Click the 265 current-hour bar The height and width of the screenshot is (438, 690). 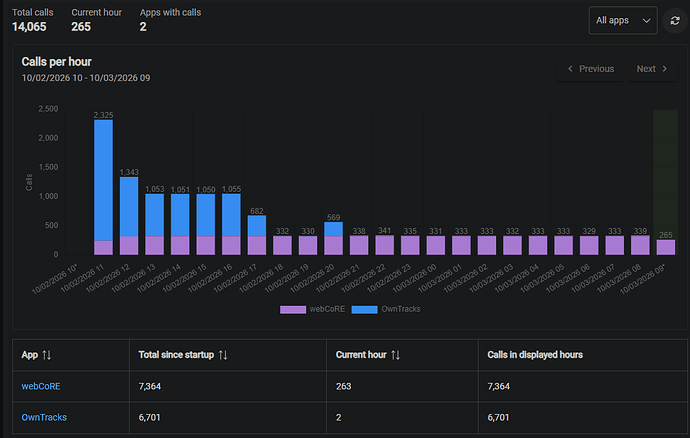[x=666, y=247]
